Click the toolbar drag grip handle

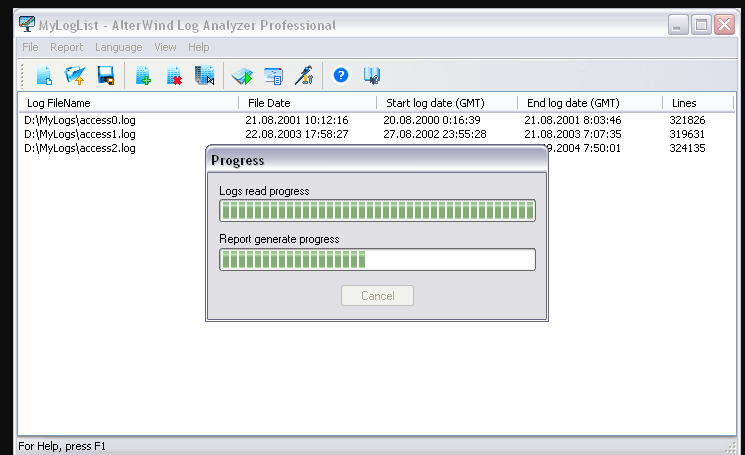22,76
